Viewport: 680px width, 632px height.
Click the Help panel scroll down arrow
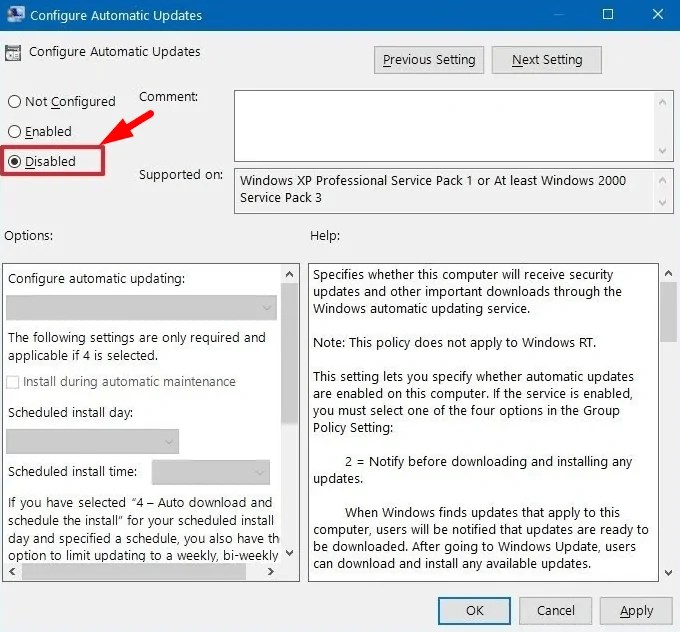pos(669,573)
